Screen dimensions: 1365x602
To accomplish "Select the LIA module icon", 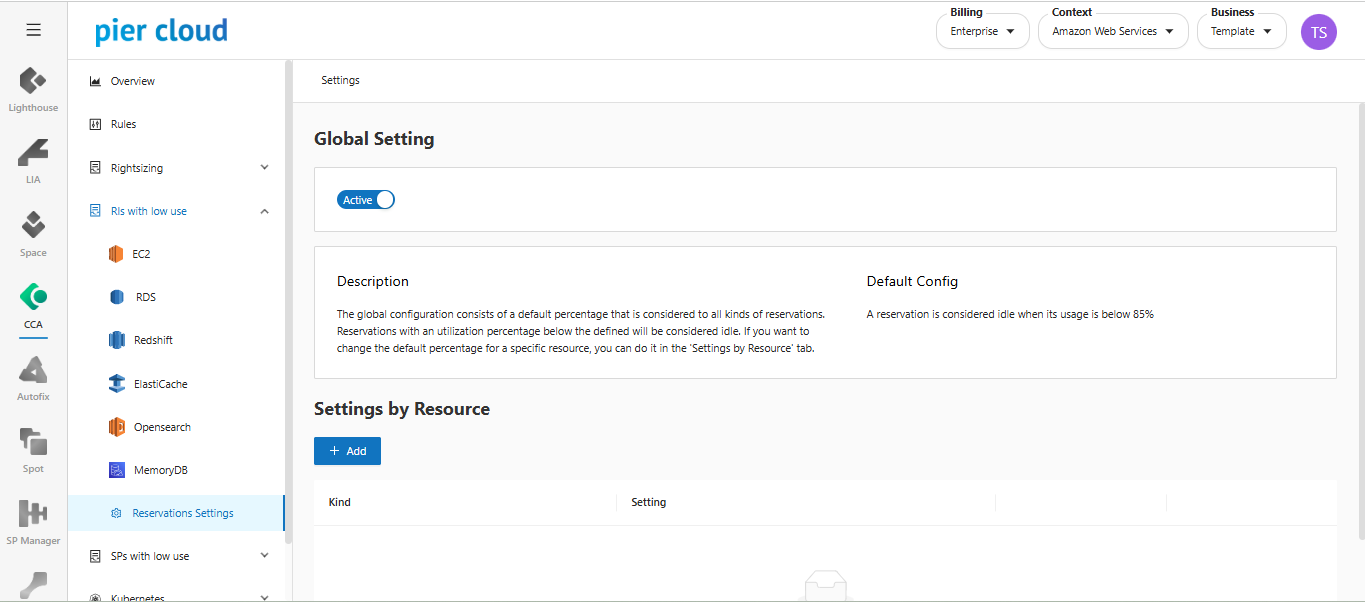I will click(33, 154).
